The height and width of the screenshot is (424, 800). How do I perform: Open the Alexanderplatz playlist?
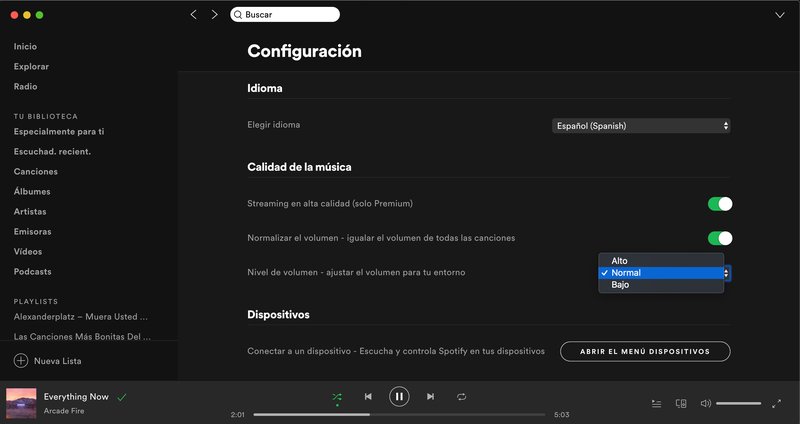tap(81, 317)
